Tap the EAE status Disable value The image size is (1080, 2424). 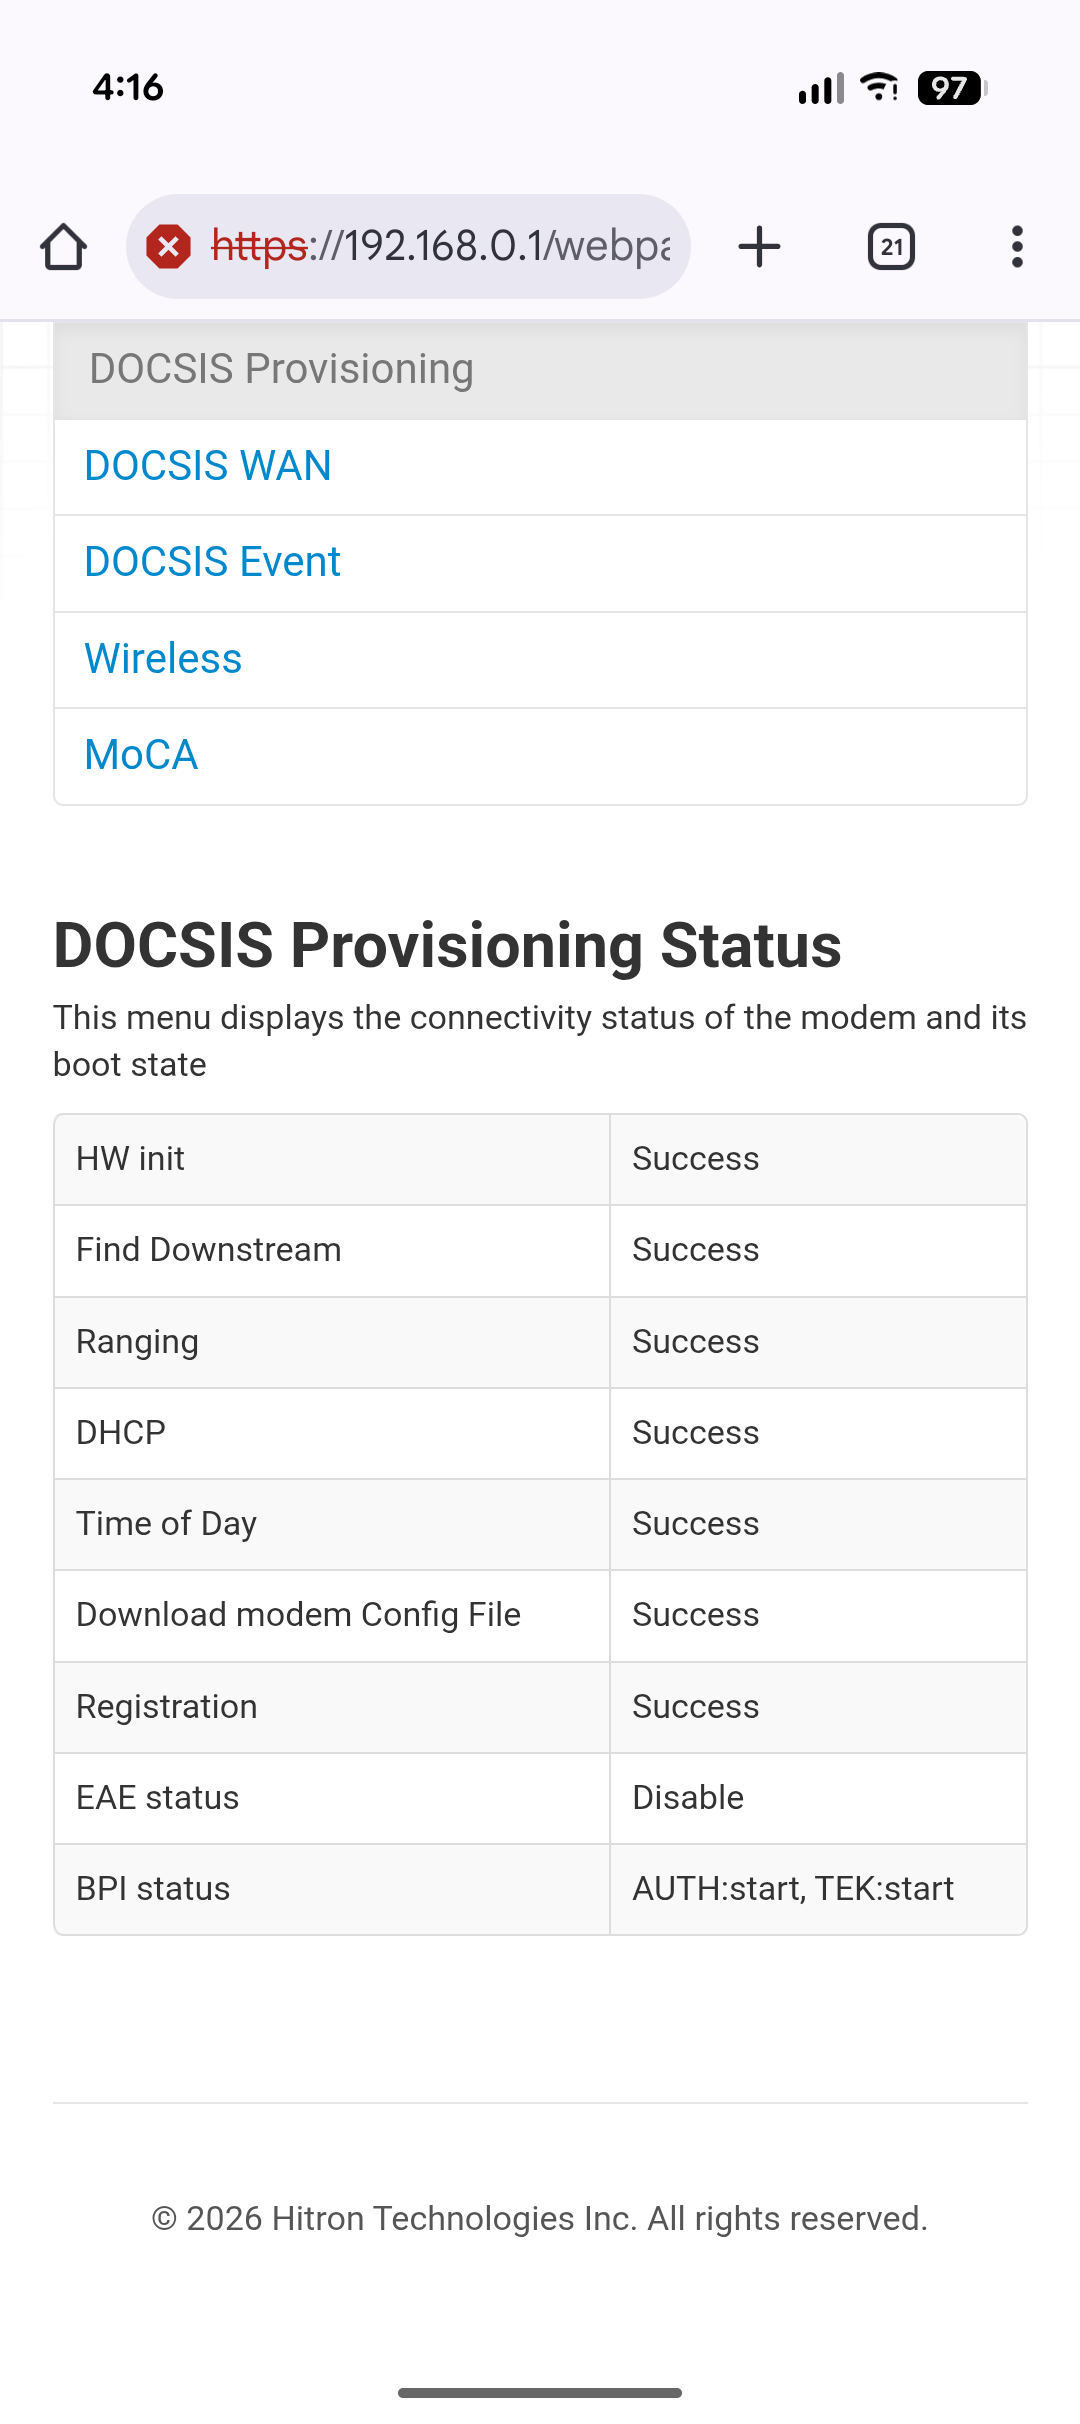688,1798
